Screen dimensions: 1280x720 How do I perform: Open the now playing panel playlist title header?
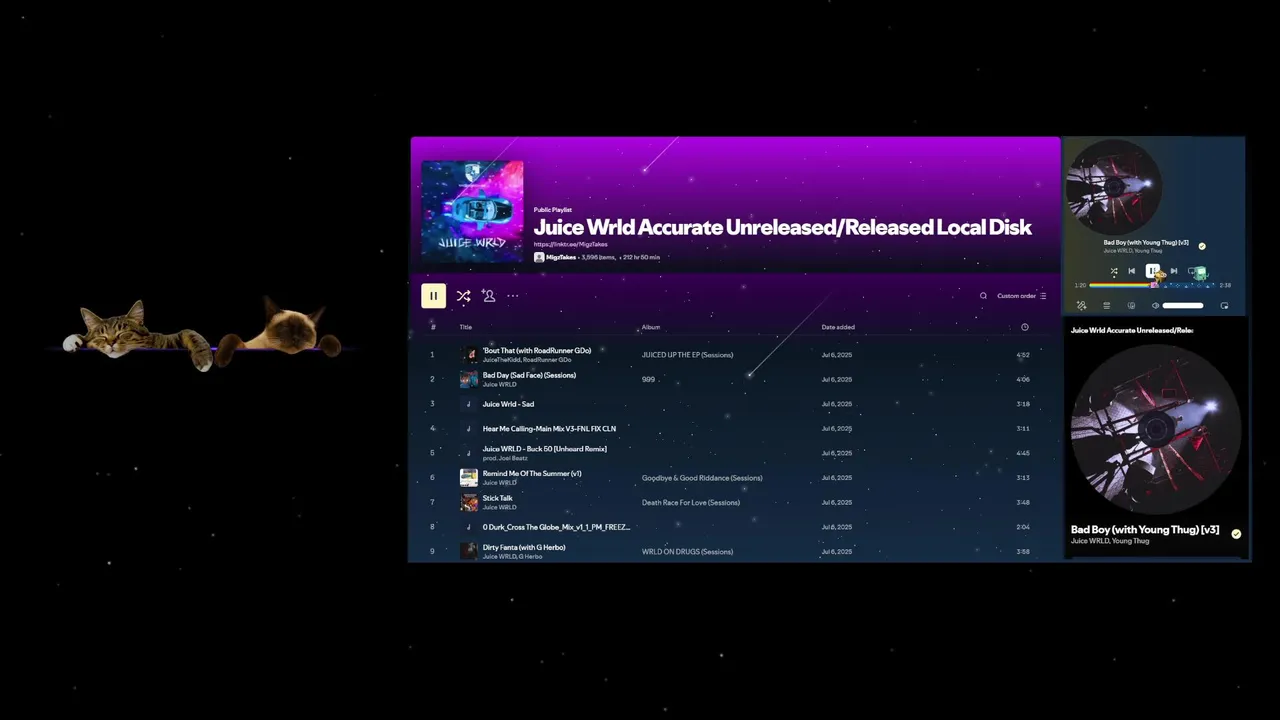1132,330
